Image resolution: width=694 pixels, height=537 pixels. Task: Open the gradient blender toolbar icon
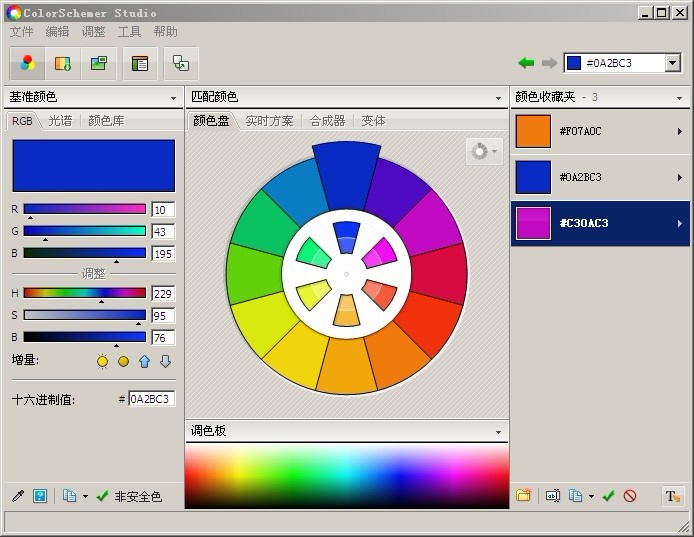pyautogui.click(x=63, y=63)
